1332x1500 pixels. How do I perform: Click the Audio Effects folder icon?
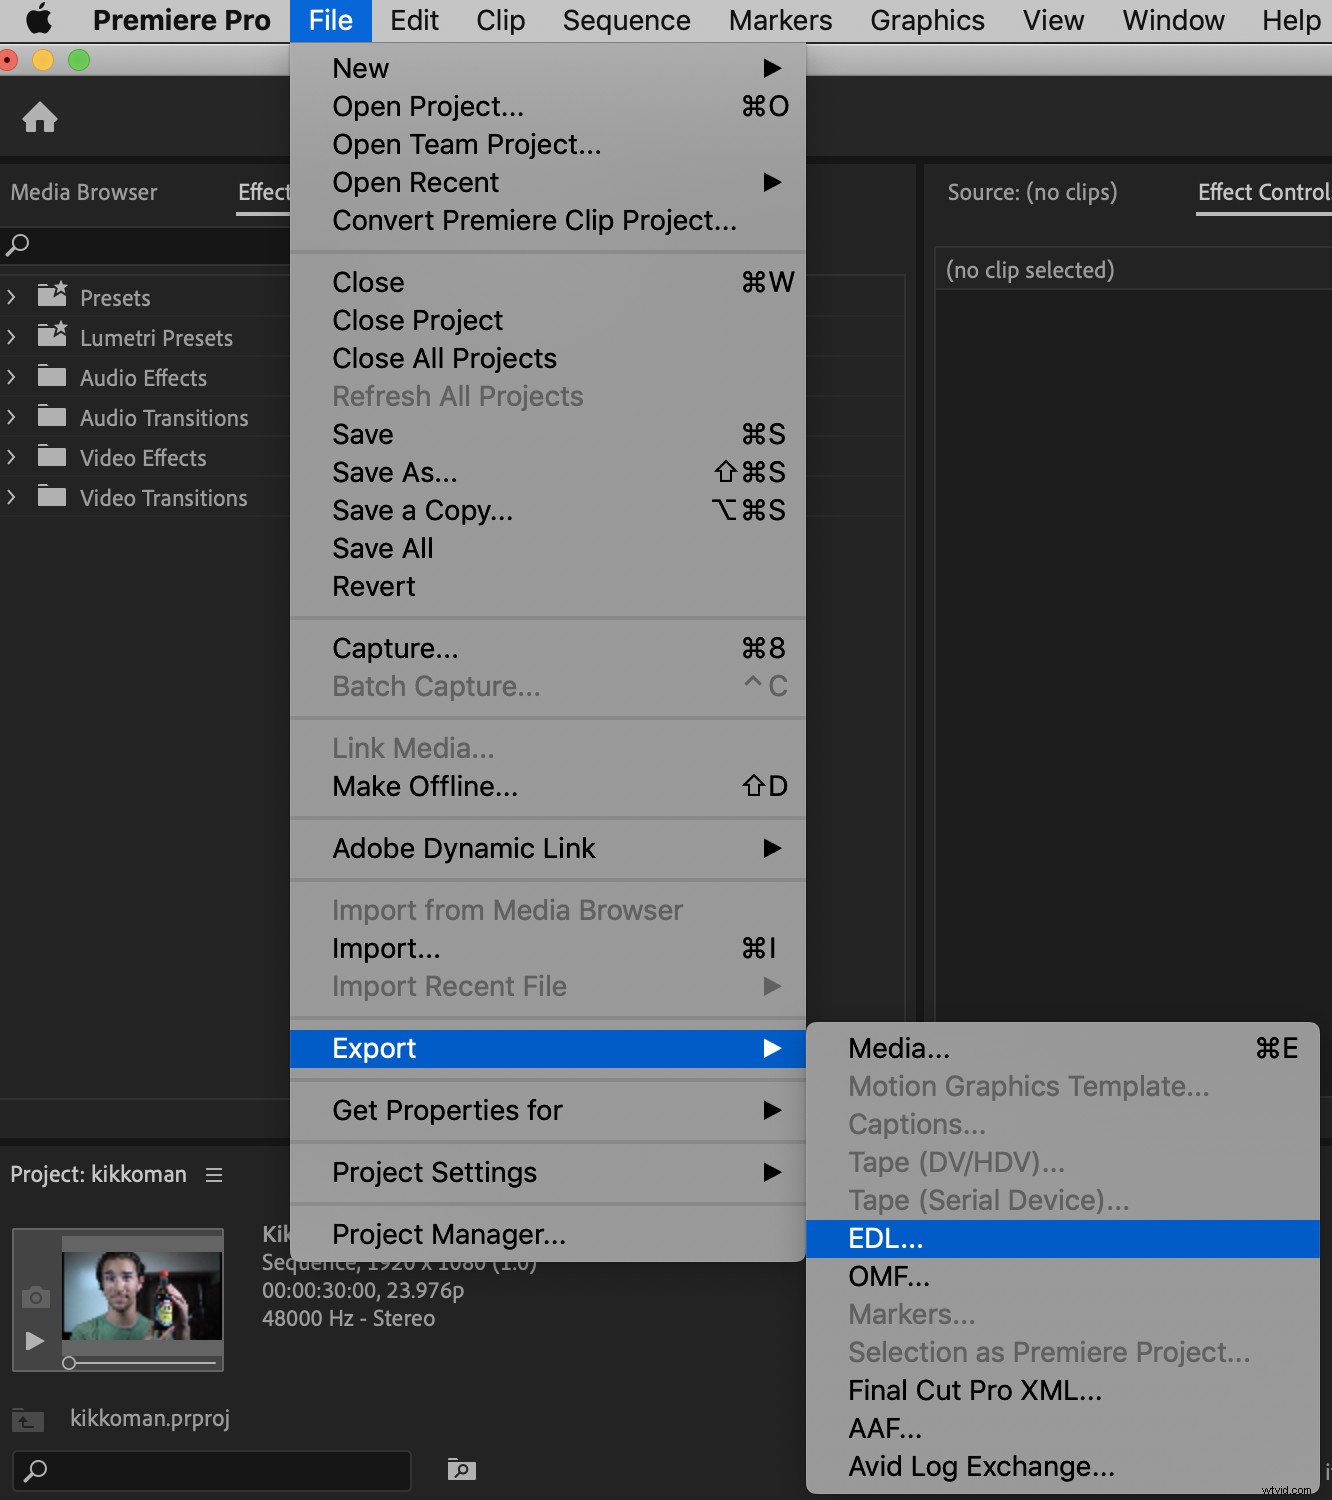click(52, 377)
